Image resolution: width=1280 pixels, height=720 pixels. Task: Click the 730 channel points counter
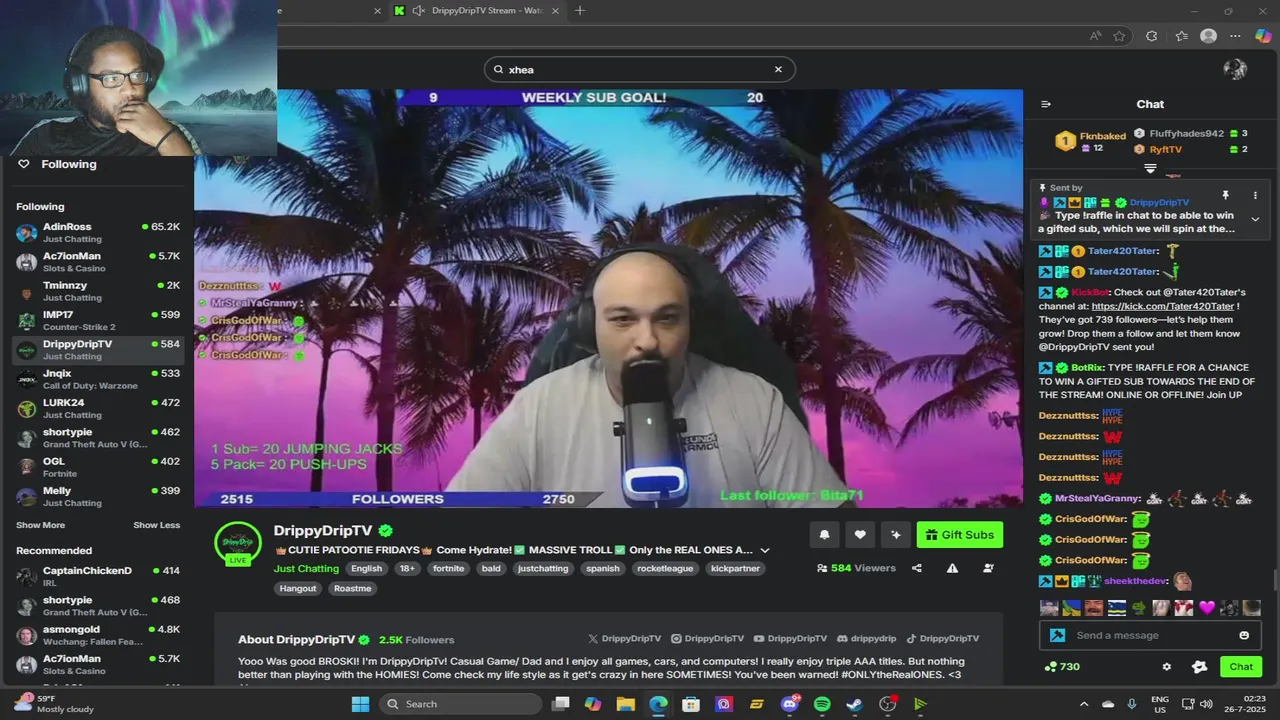click(1062, 667)
